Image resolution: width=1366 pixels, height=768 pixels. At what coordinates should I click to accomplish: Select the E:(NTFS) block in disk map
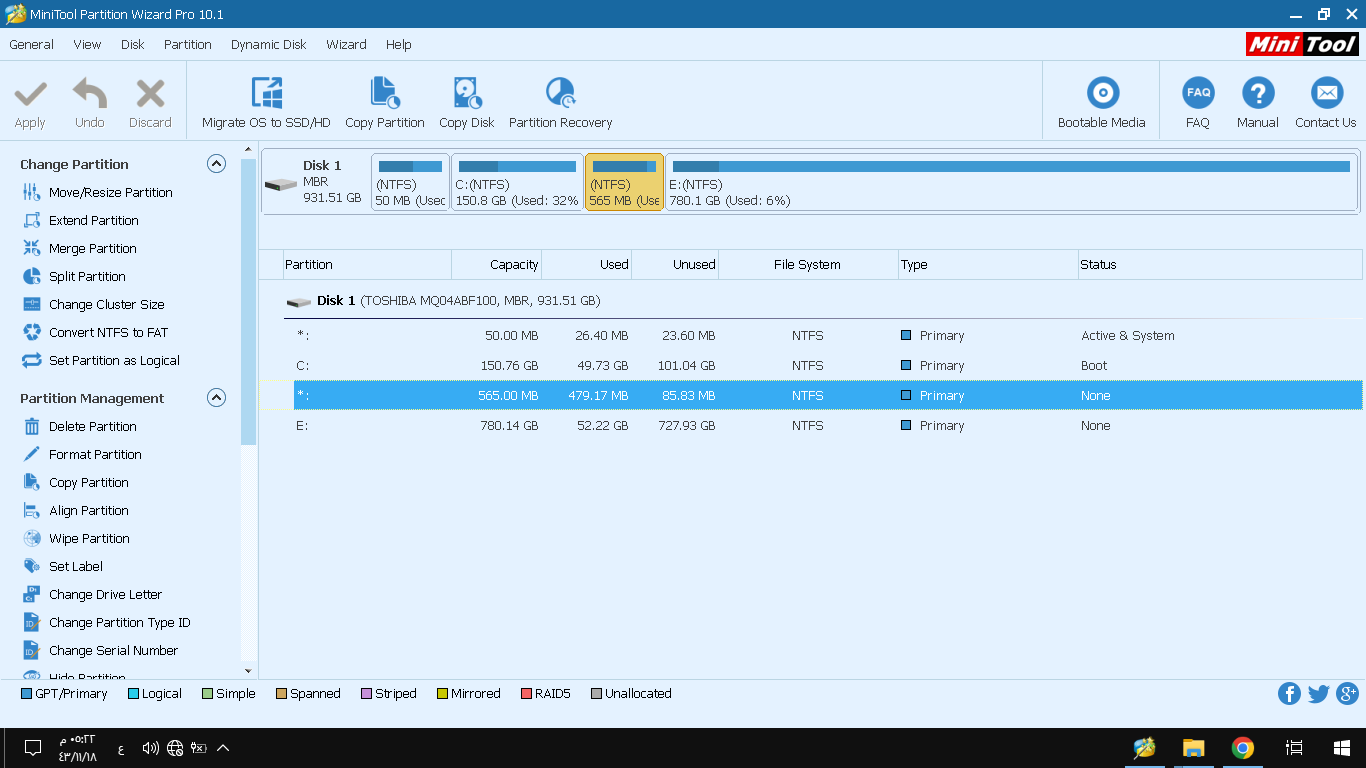(1011, 182)
